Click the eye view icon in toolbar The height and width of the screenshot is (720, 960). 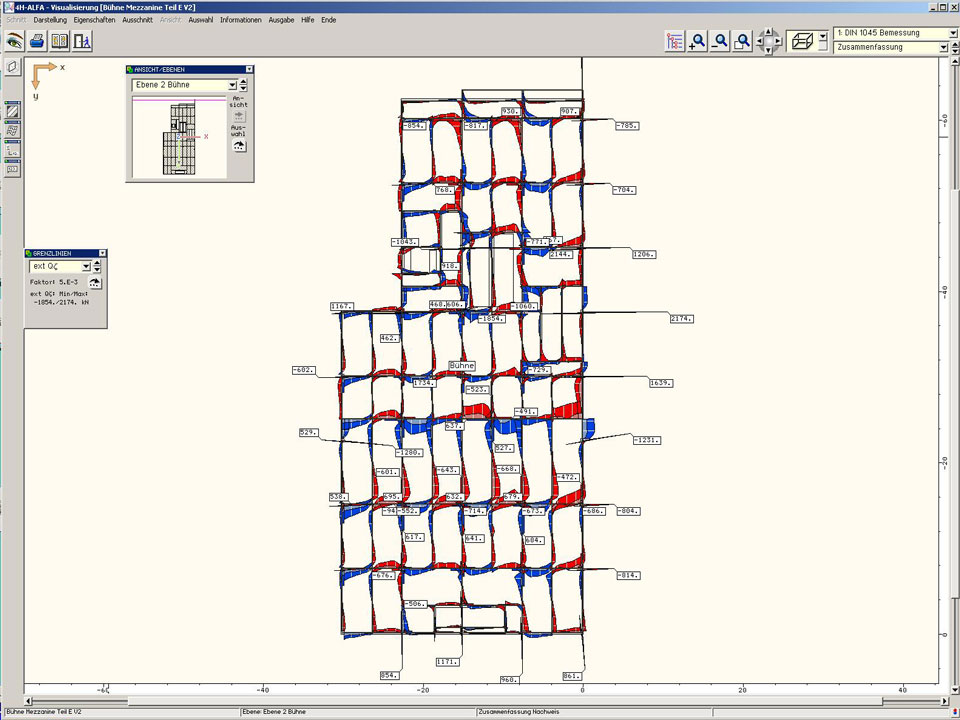14,41
